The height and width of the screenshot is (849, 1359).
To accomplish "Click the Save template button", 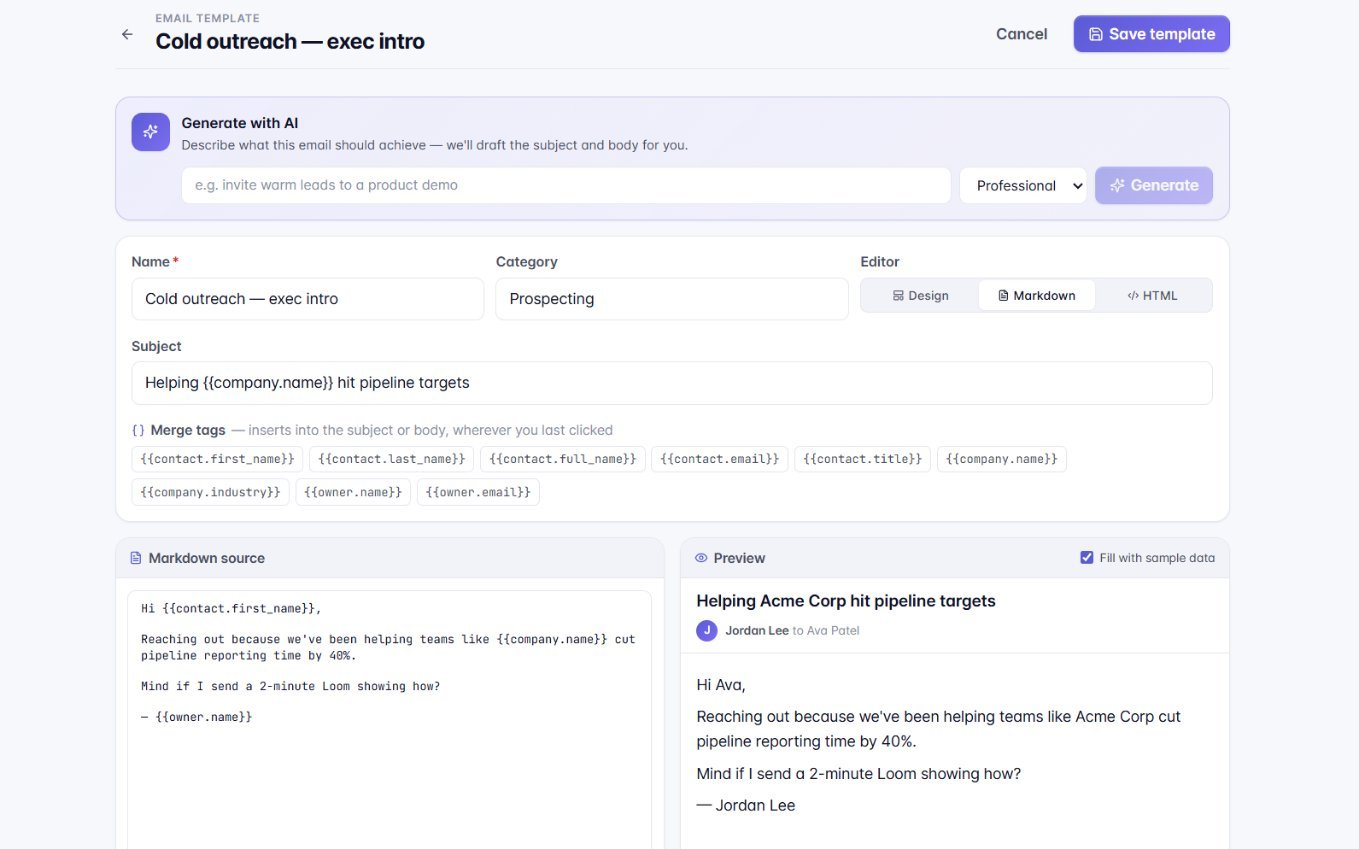I will pyautogui.click(x=1151, y=34).
